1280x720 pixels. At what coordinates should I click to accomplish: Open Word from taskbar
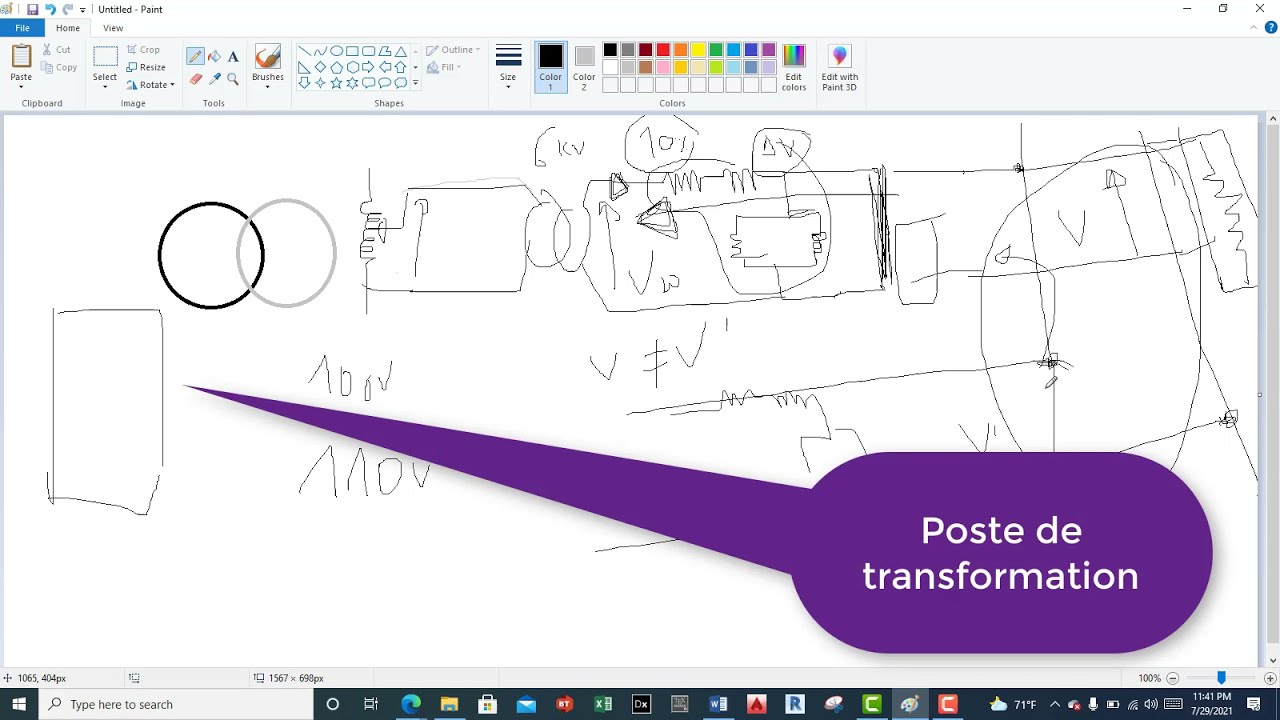(x=718, y=704)
